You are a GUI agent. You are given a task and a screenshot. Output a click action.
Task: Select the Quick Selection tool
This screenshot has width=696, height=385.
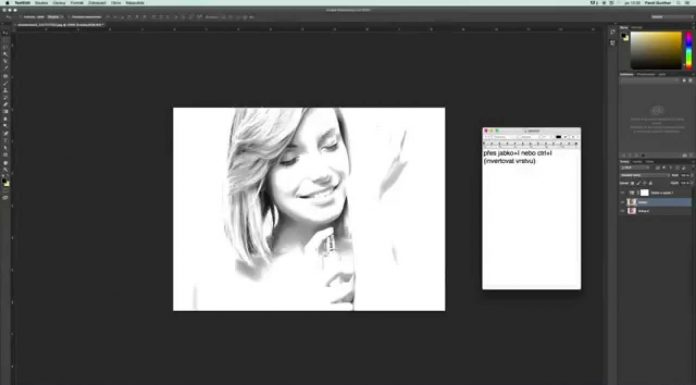click(x=5, y=54)
